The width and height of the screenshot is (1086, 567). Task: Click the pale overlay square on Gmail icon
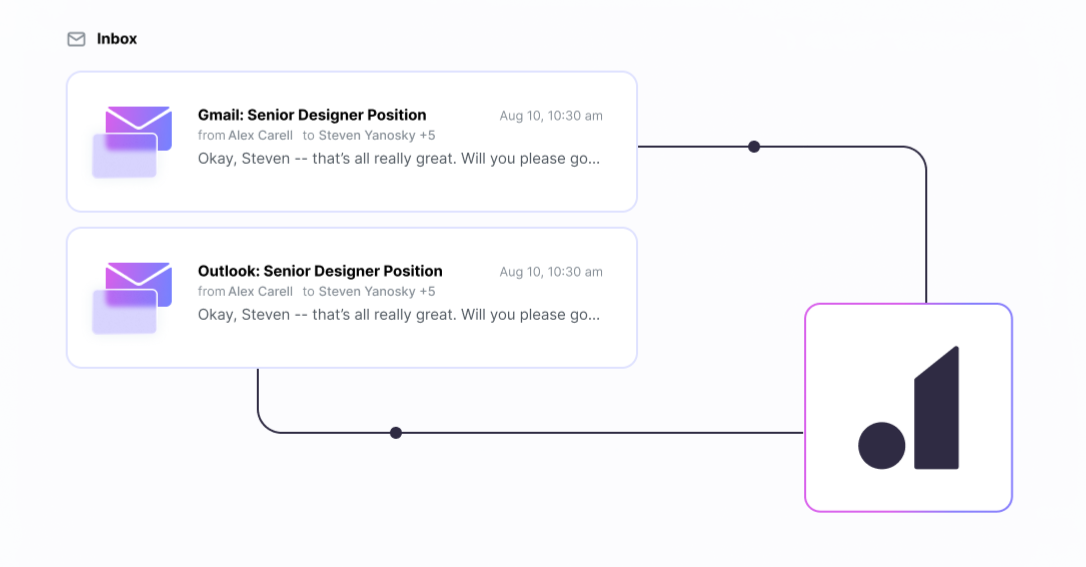click(x=125, y=156)
